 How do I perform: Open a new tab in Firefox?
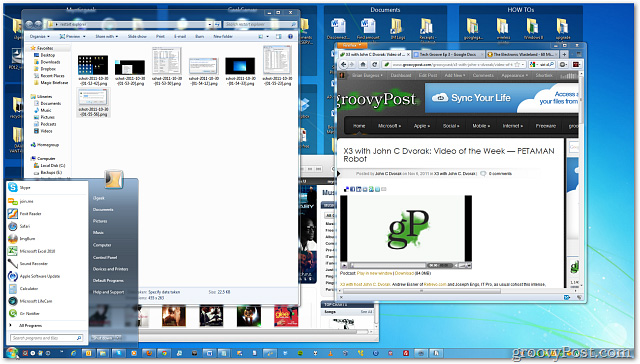tap(564, 54)
